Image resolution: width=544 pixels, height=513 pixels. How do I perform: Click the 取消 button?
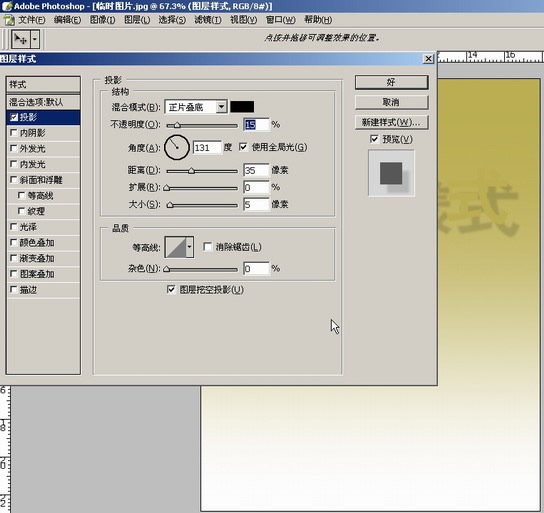click(391, 102)
